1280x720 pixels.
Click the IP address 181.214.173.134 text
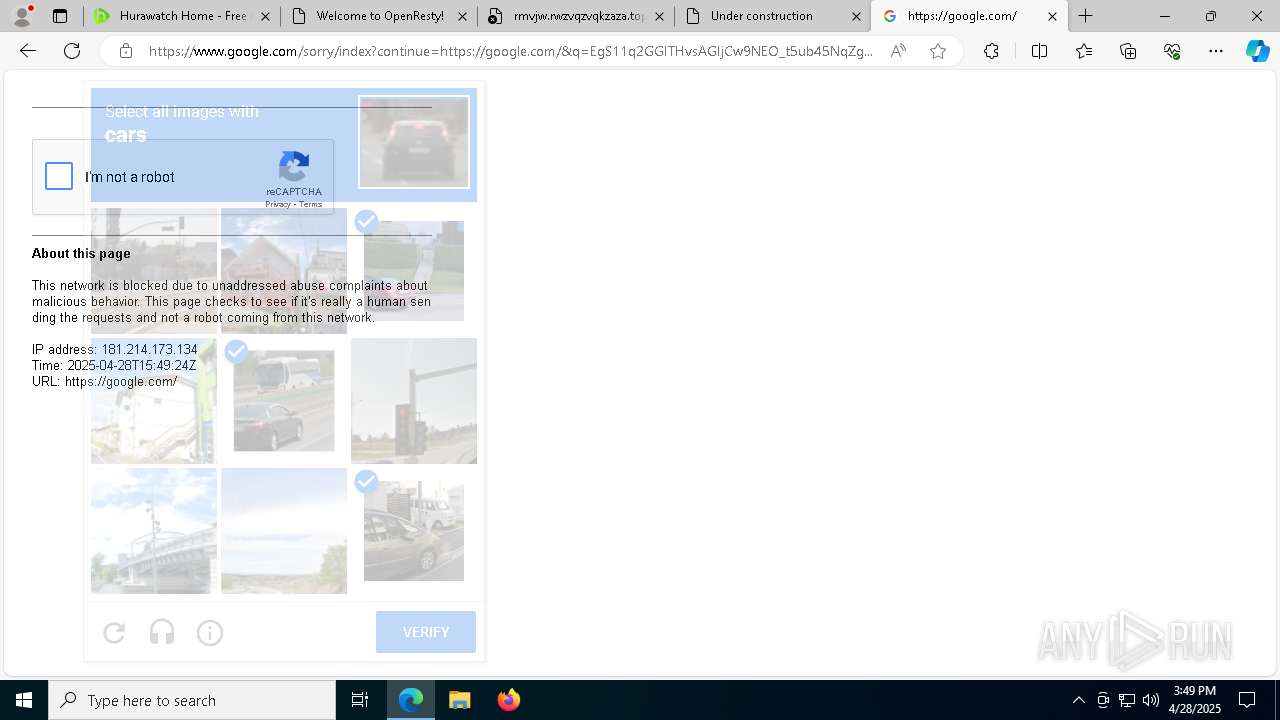coord(149,349)
